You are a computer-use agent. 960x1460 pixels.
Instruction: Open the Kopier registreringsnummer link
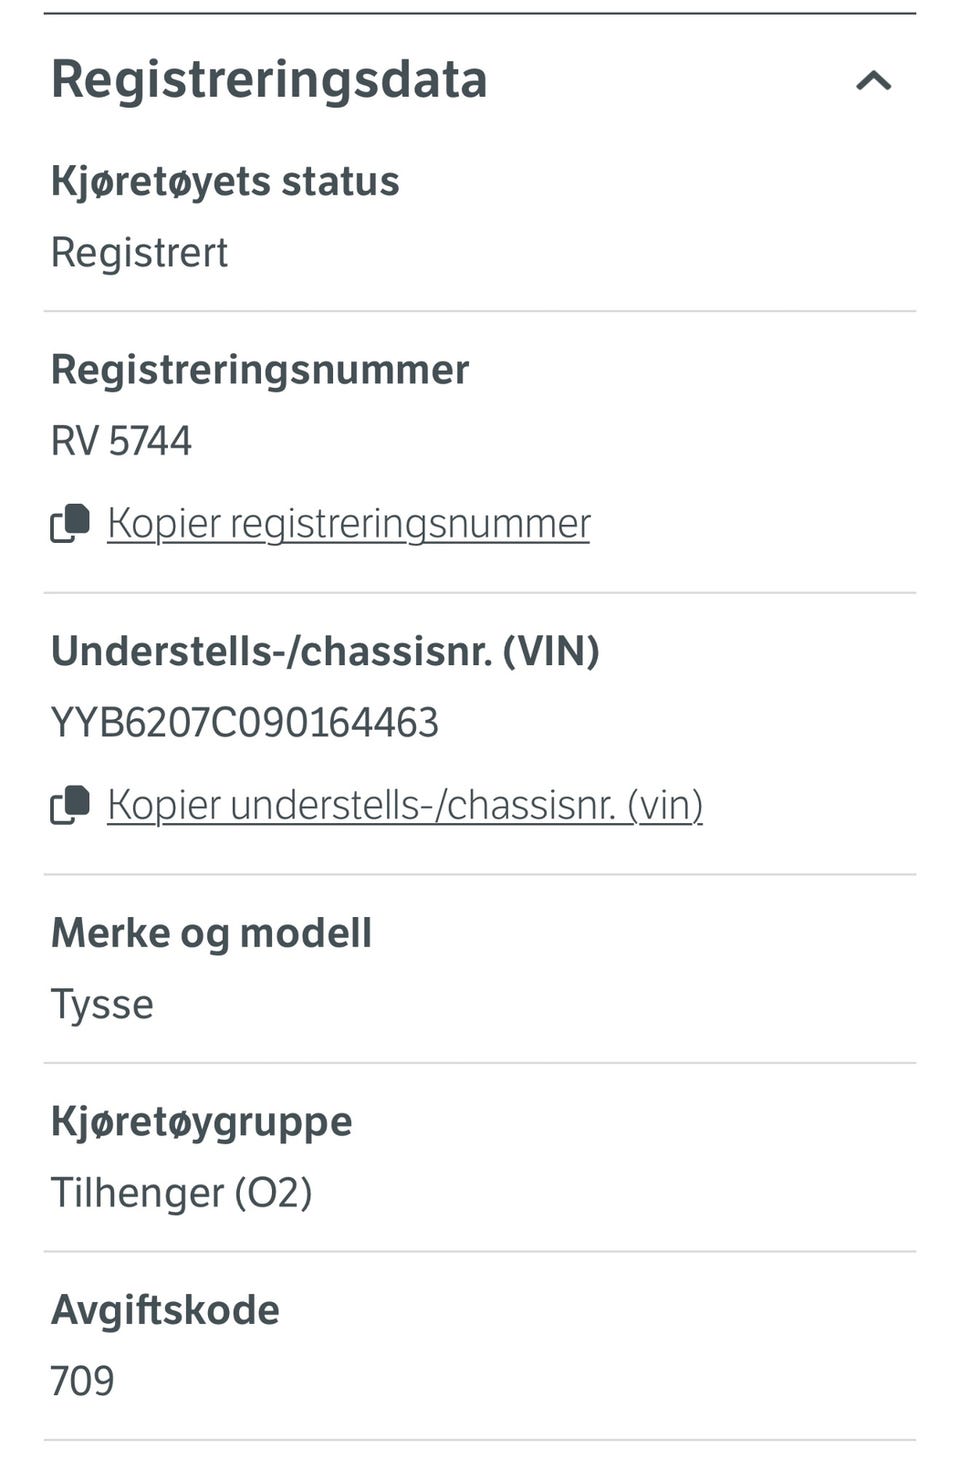[348, 523]
